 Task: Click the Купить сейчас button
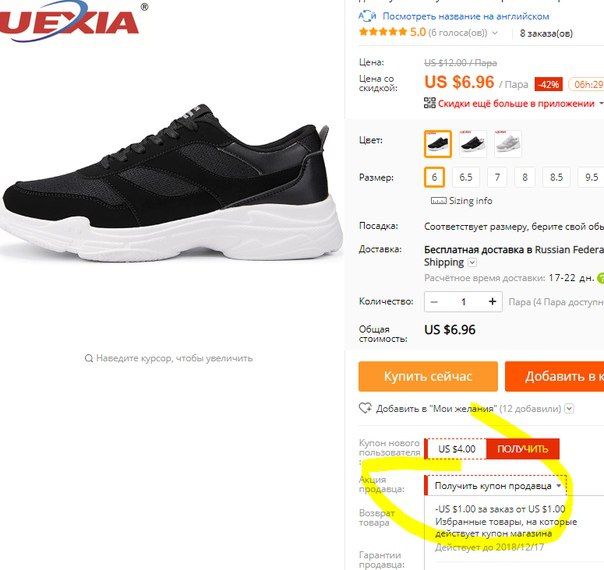428,376
